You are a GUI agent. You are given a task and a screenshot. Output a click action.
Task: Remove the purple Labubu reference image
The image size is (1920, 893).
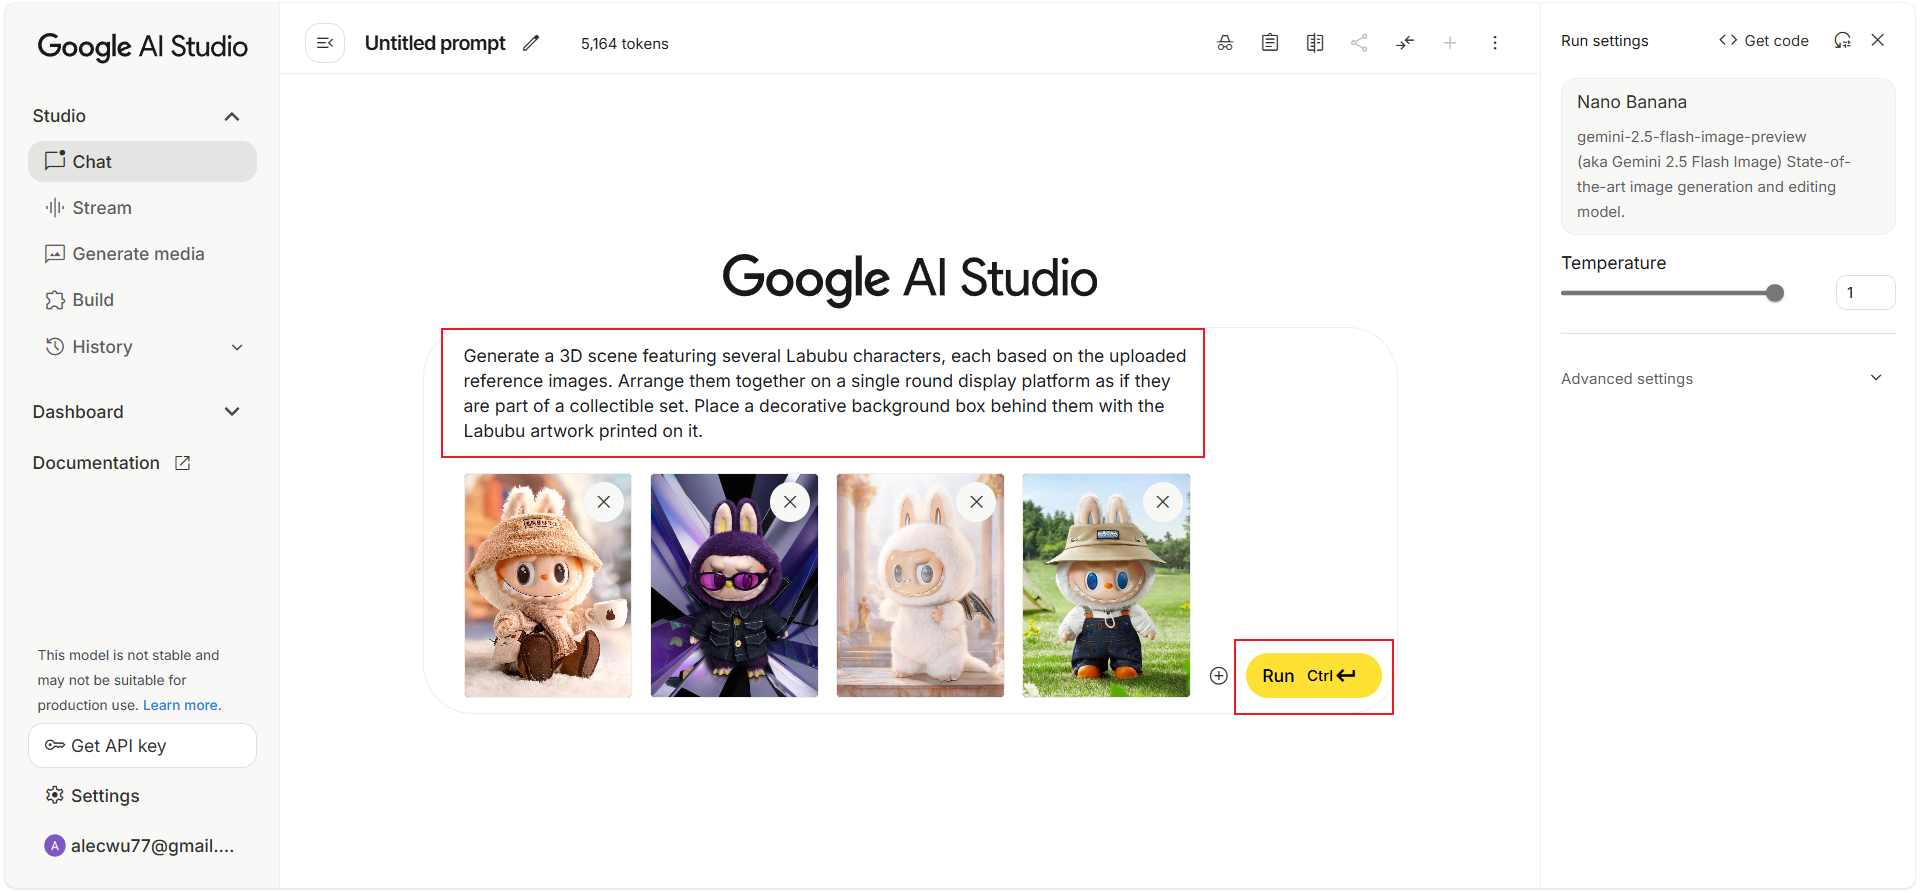point(790,502)
